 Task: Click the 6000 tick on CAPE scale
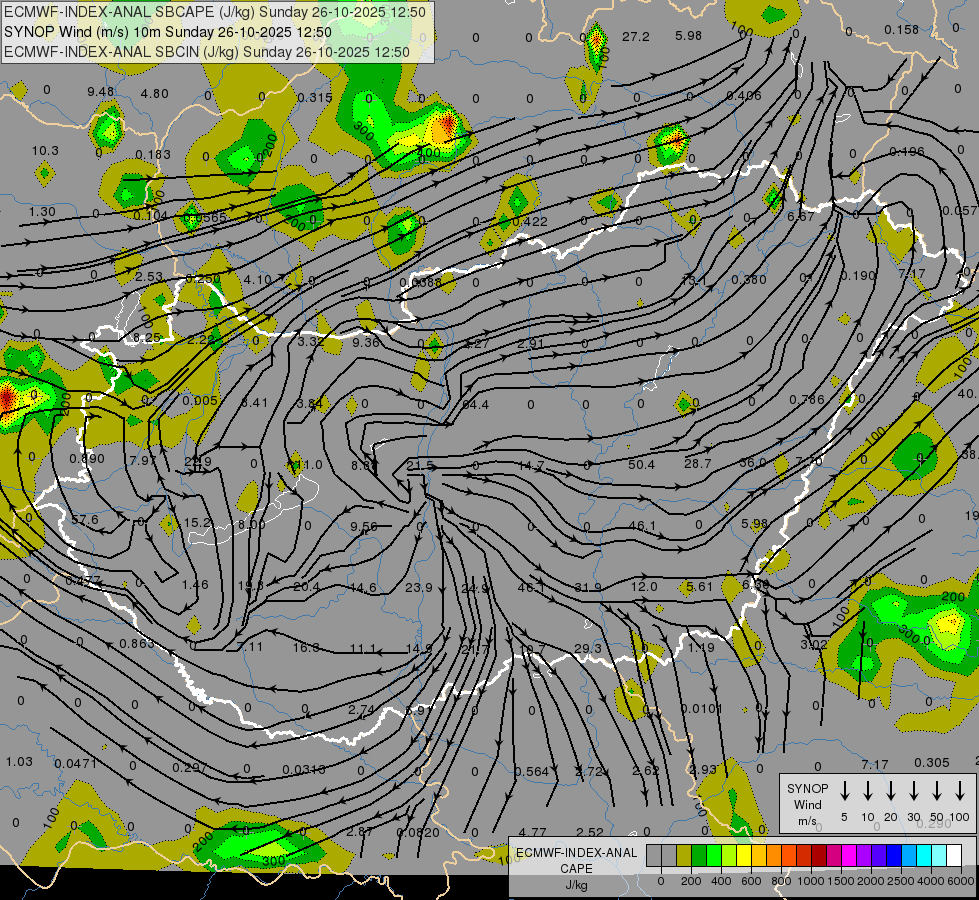961,881
